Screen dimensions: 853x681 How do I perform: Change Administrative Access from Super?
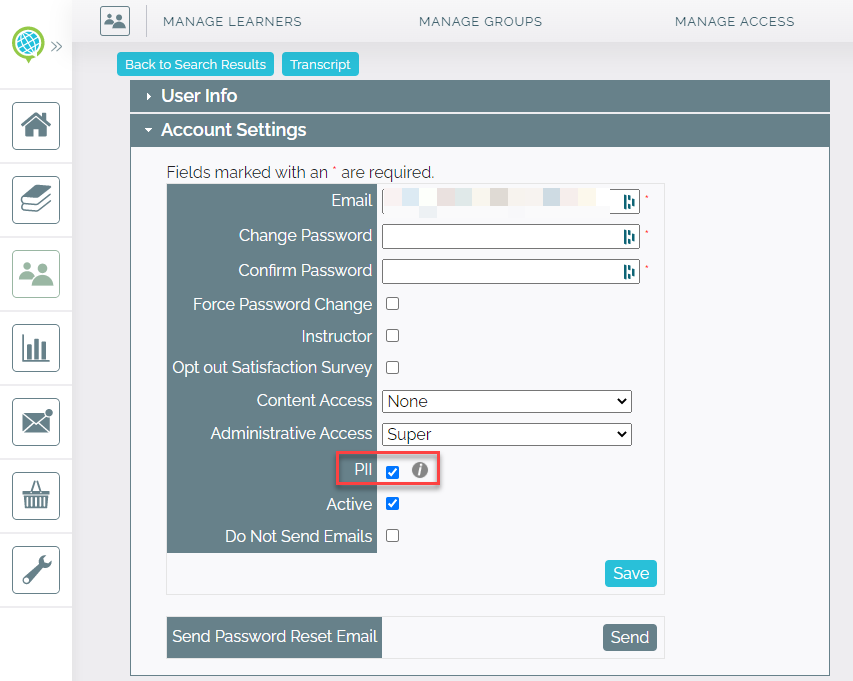click(506, 434)
